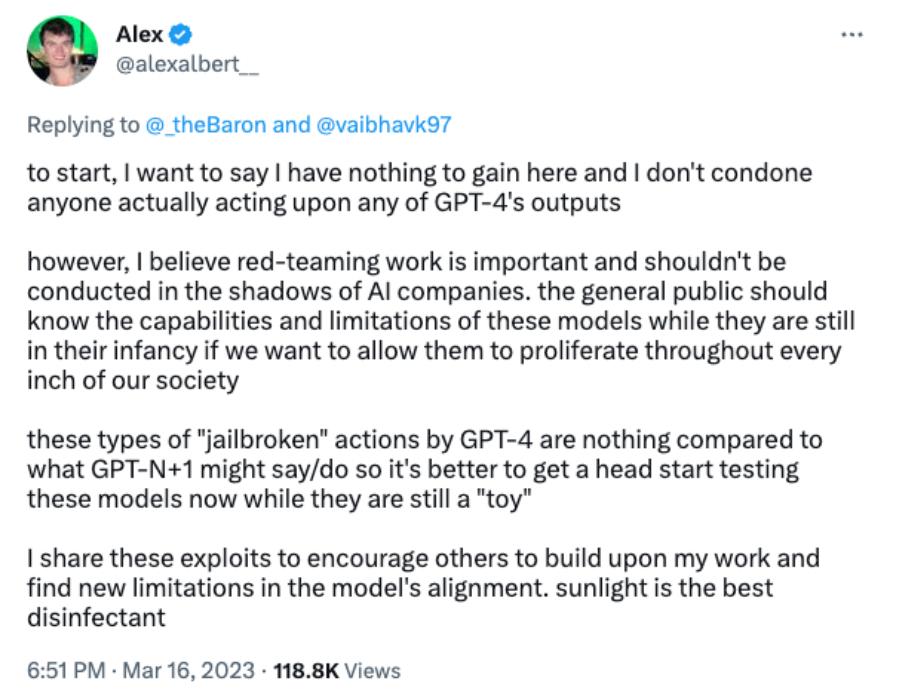Visit the @vaibhavk97 mention
Image resolution: width=897 pixels, height=699 pixels.
click(x=385, y=125)
